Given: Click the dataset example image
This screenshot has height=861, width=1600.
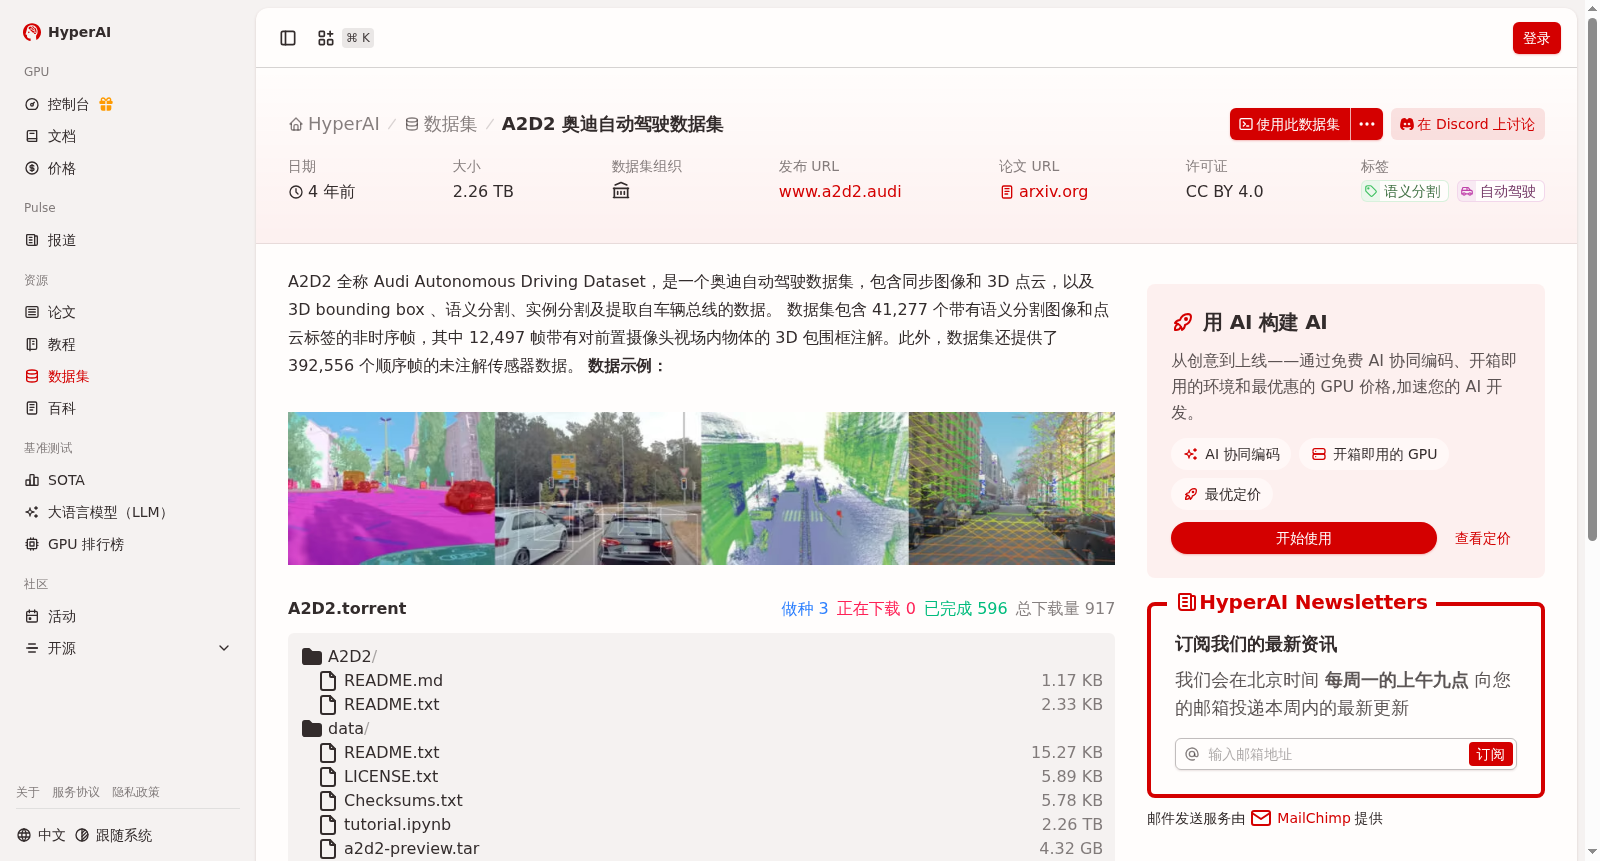Looking at the screenshot, I should [701, 488].
